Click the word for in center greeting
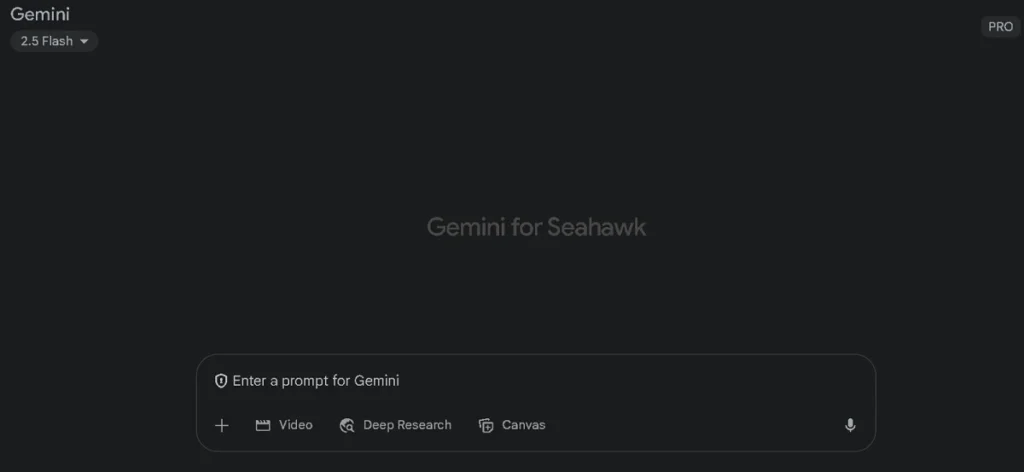This screenshot has height=472, width=1024. click(524, 227)
